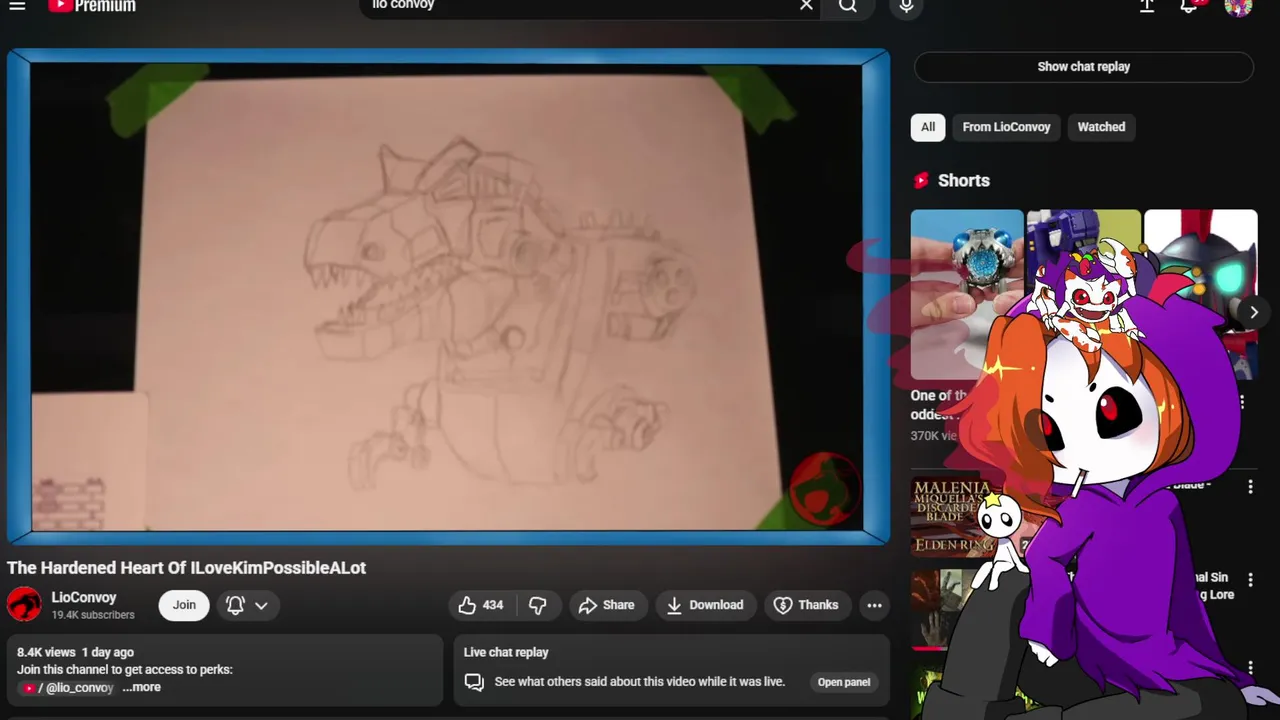Open the live chat replay panel
The height and width of the screenshot is (720, 1280).
click(844, 682)
